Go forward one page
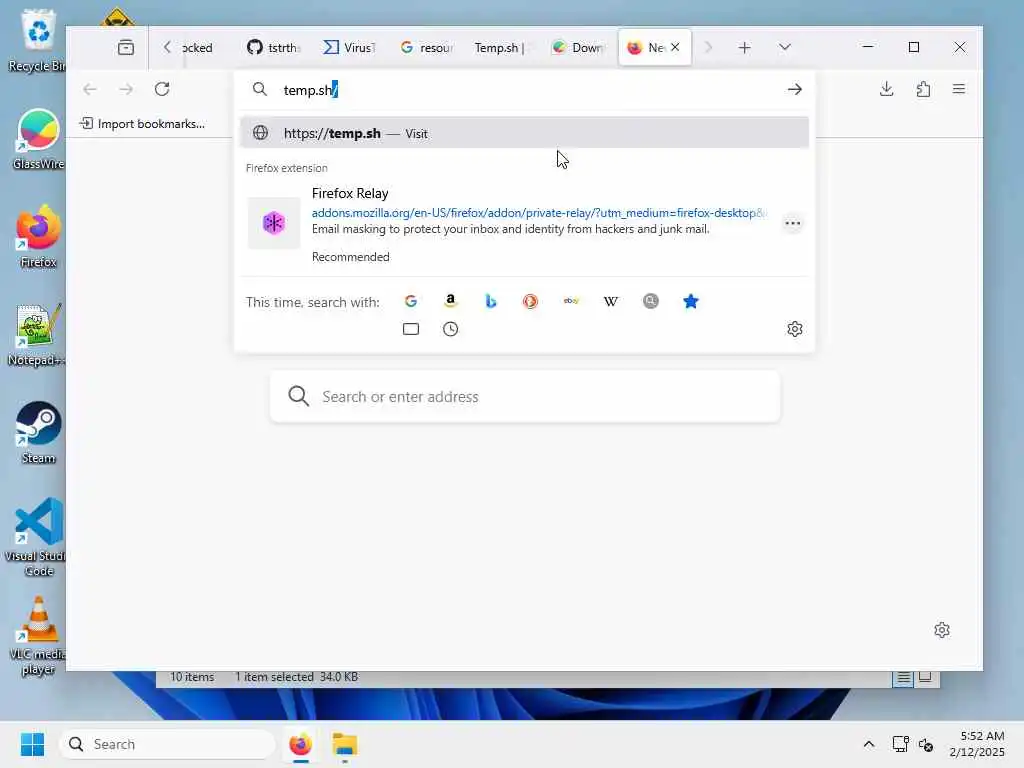Image resolution: width=1024 pixels, height=768 pixels. point(126,89)
